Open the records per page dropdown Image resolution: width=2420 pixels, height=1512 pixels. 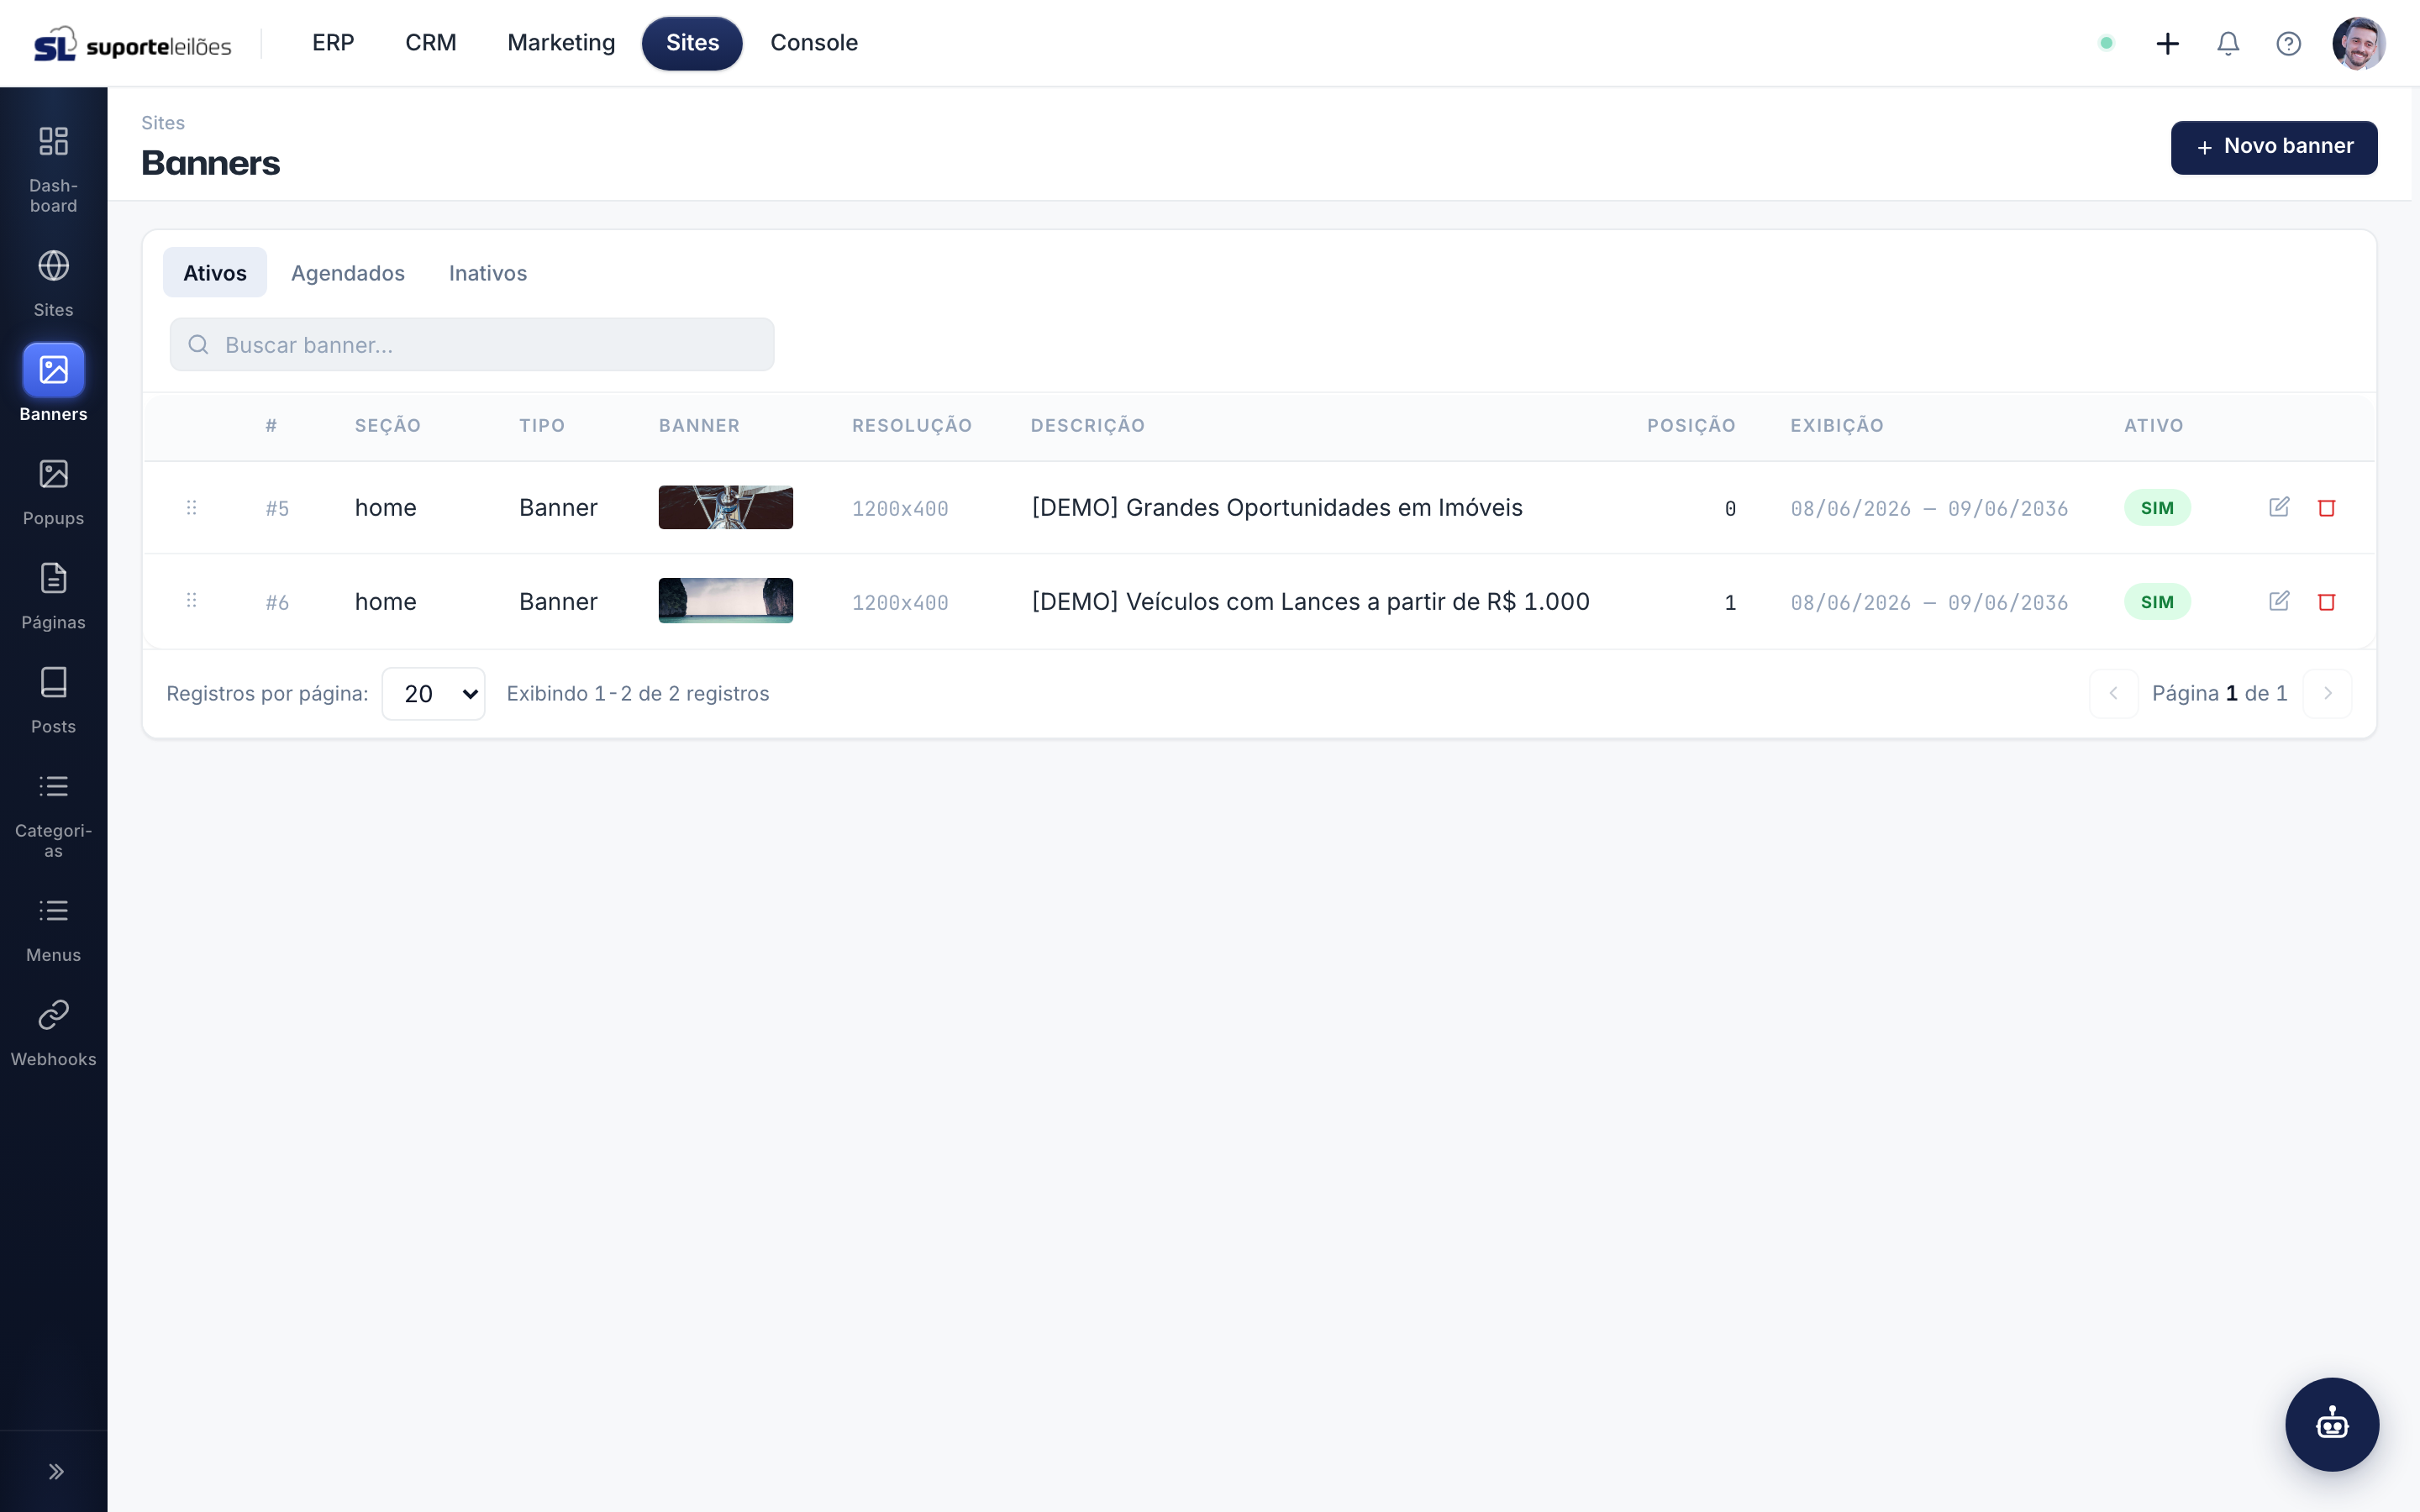pos(433,694)
